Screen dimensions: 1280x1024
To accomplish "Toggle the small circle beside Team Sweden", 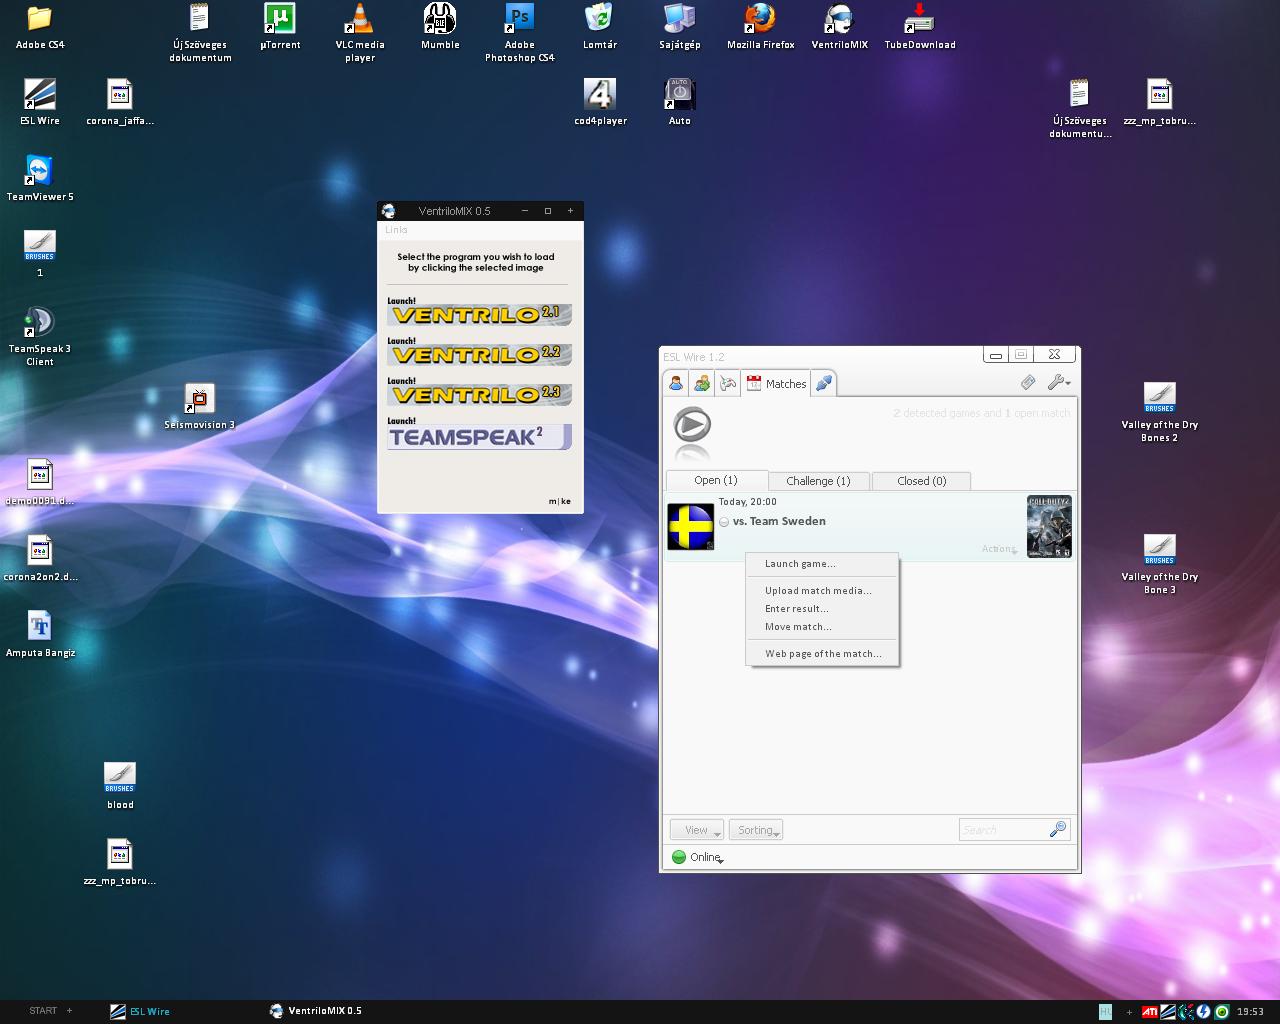I will 724,522.
